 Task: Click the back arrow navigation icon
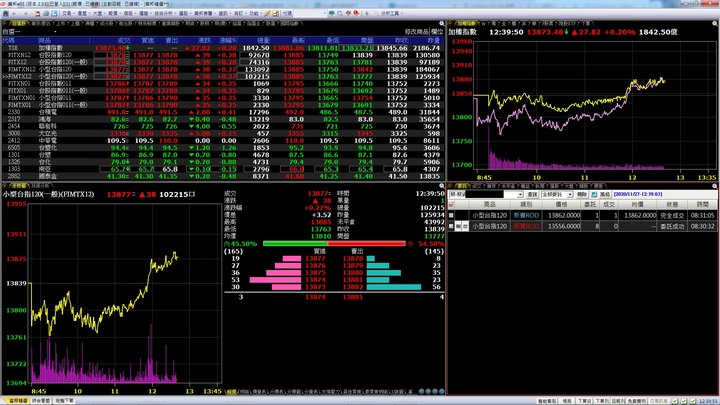click(x=14, y=13)
